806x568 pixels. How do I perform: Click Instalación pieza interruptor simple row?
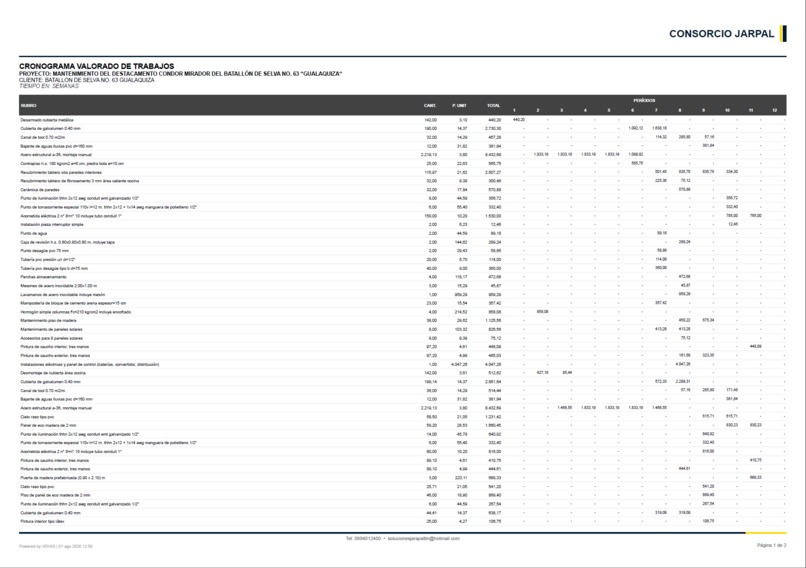(x=402, y=225)
